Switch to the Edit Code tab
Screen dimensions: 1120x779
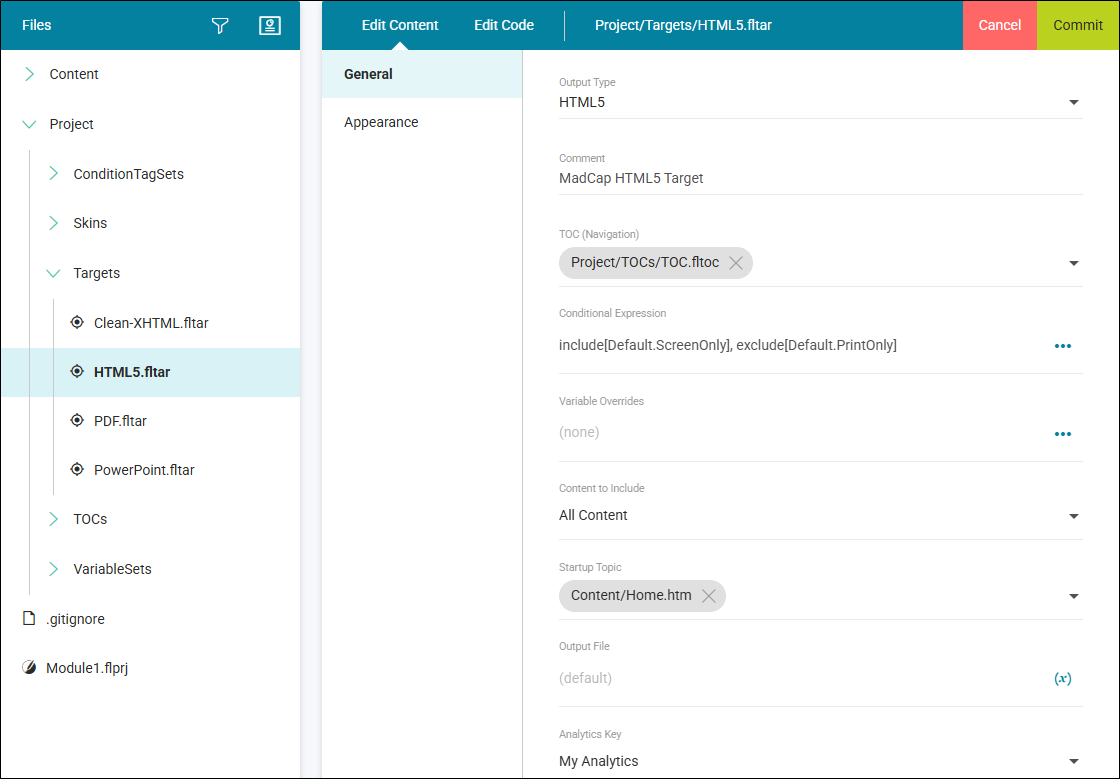pos(504,25)
